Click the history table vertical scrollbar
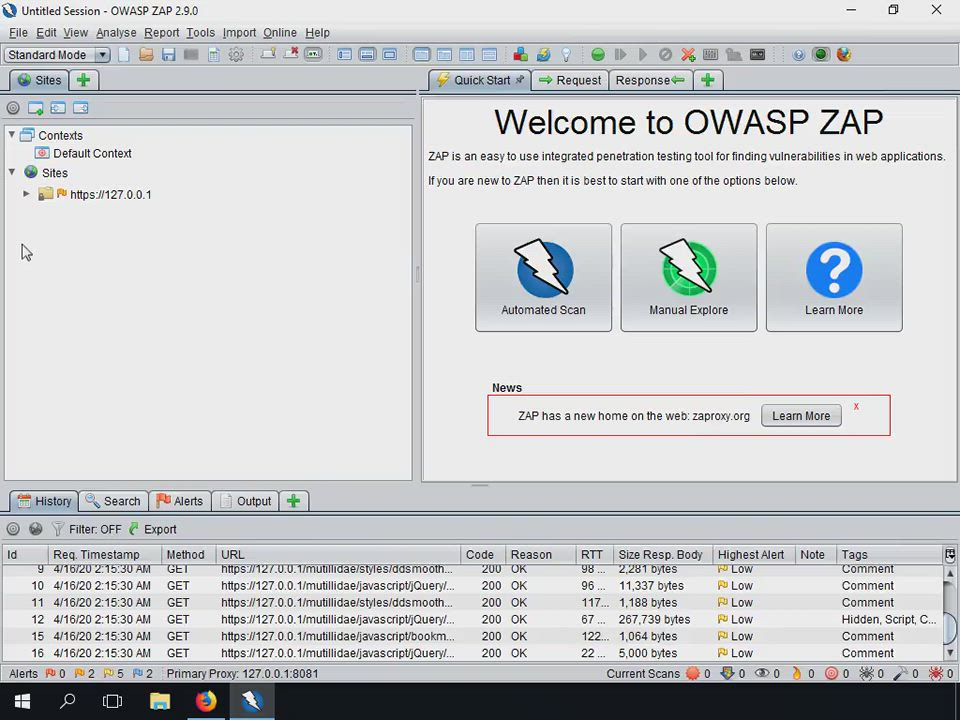This screenshot has width=960, height=720. 950,613
